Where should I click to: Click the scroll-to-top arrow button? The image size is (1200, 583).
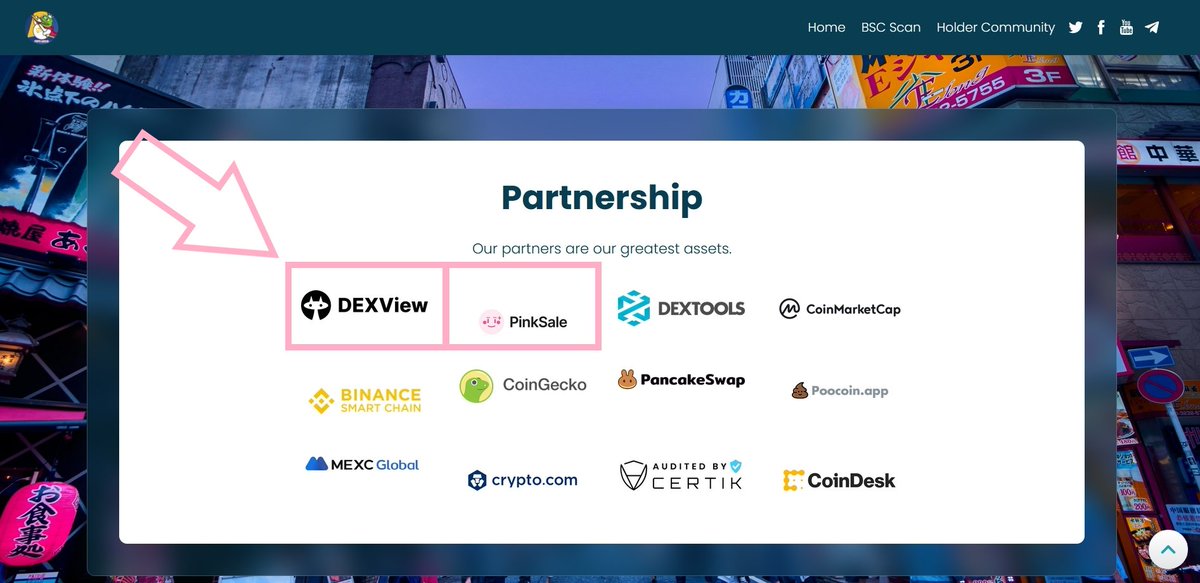pyautogui.click(x=1167, y=549)
